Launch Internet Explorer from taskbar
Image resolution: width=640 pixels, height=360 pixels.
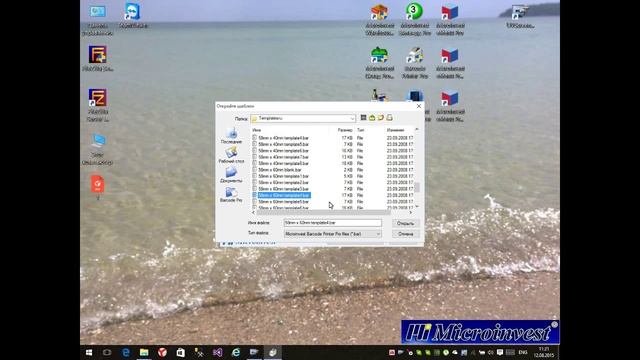[x=236, y=352]
